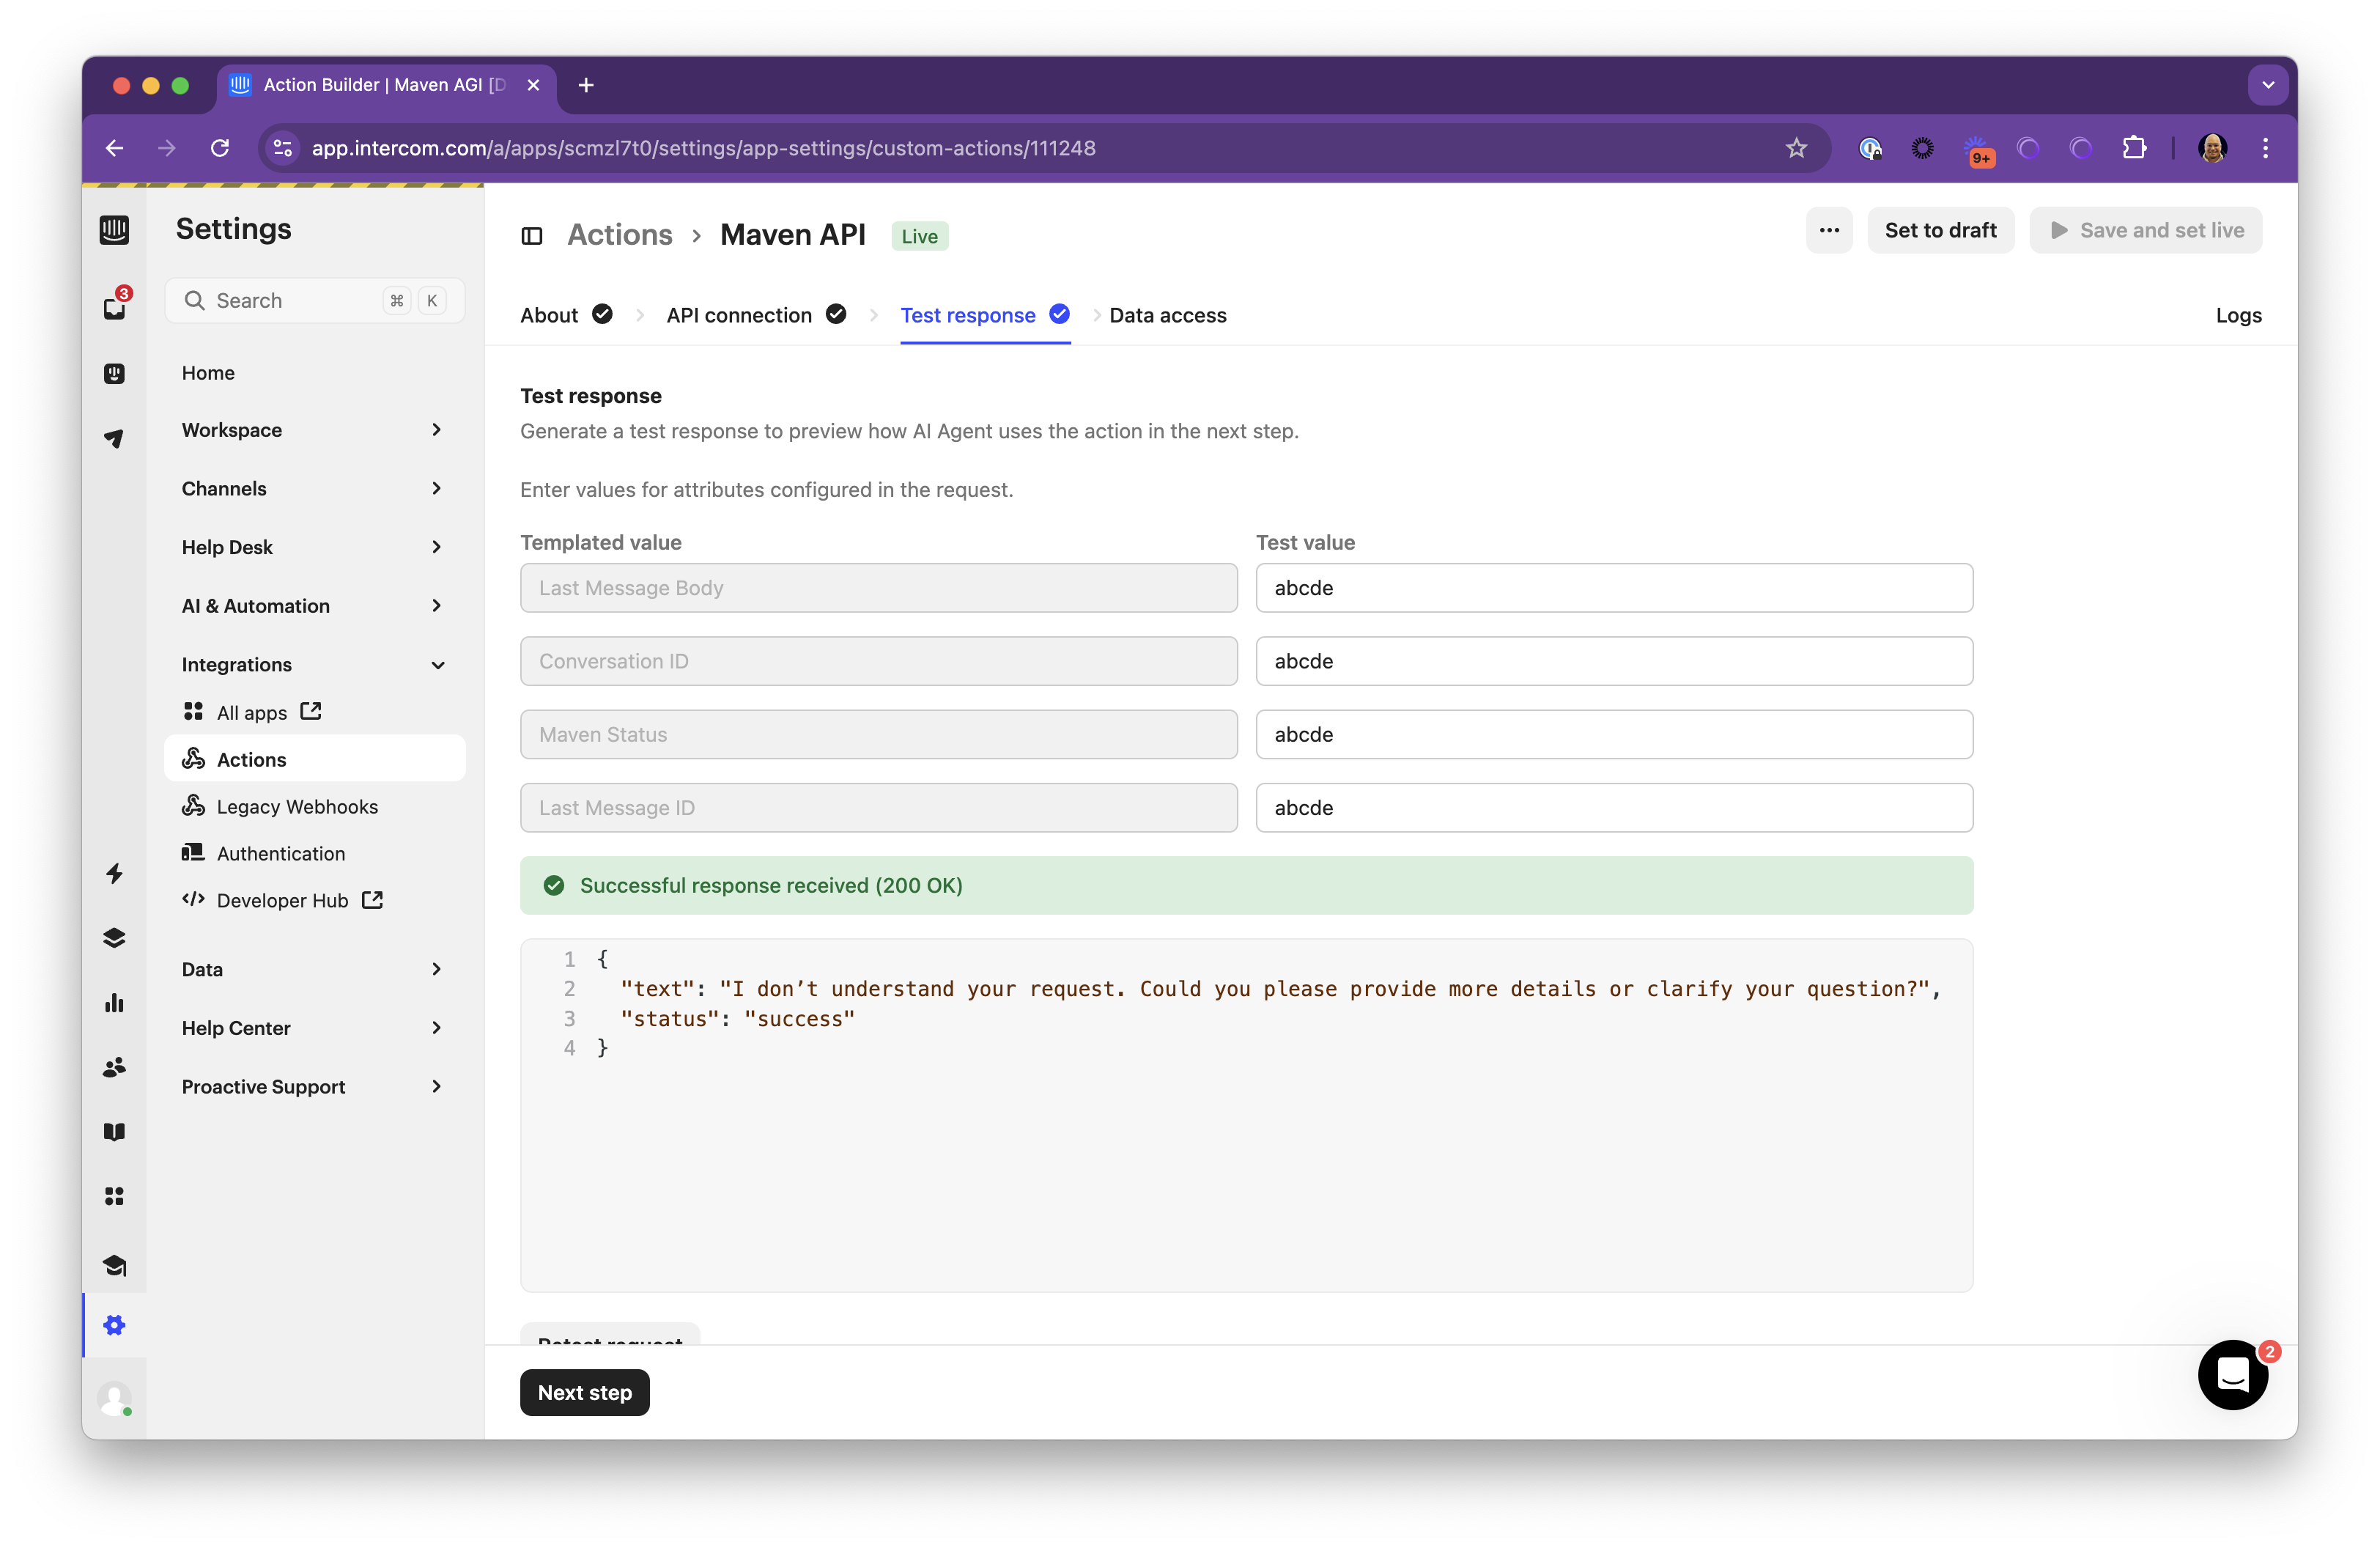Open the Intercom Messenger chat bubble
Screen dimensions: 2380x1548
[2232, 1375]
